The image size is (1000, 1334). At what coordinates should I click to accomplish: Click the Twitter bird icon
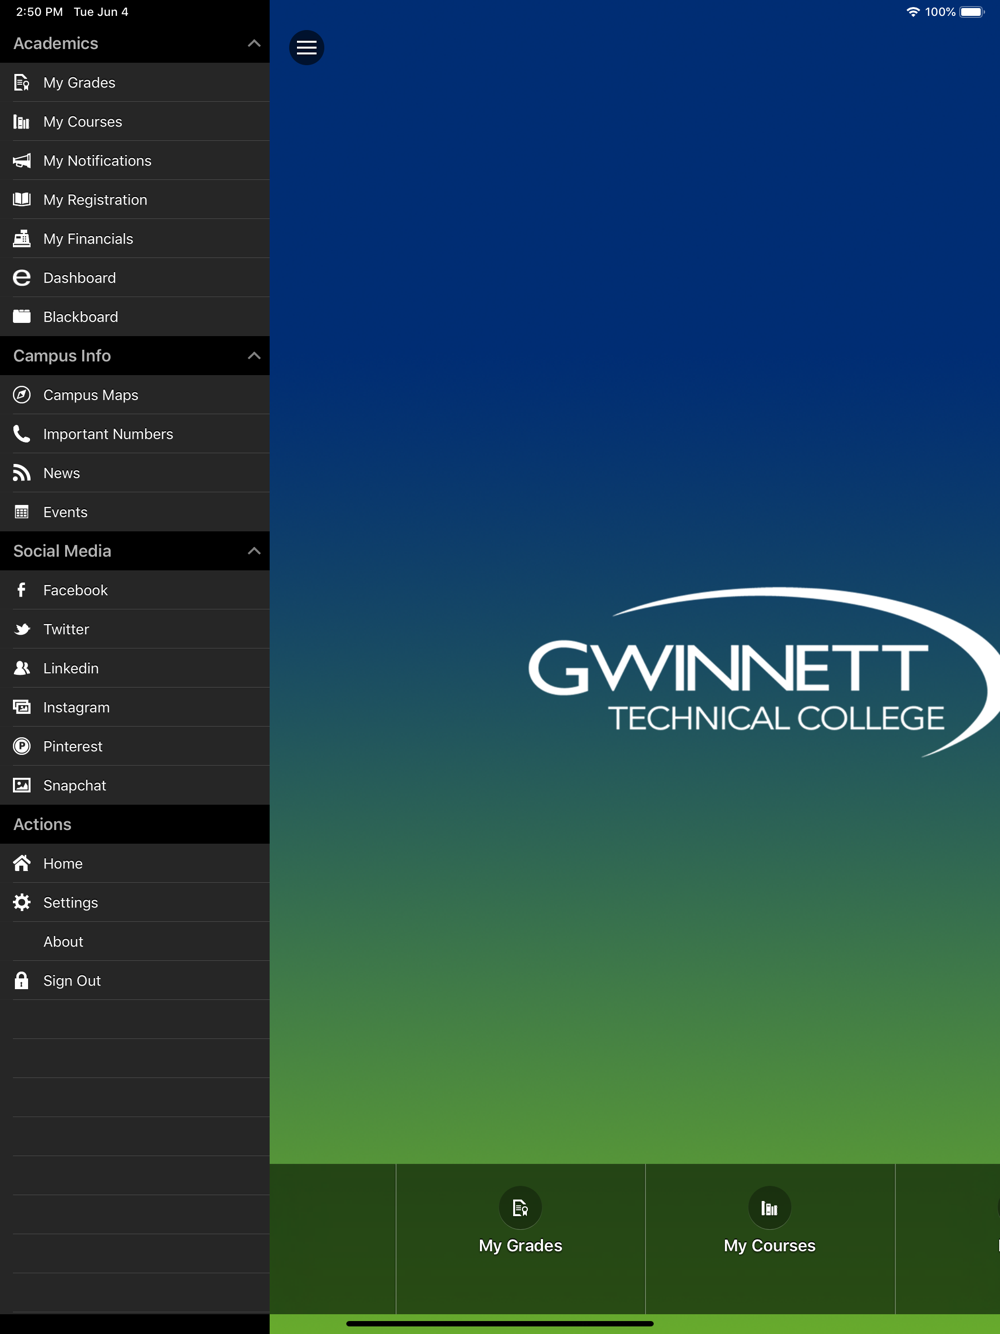21,629
